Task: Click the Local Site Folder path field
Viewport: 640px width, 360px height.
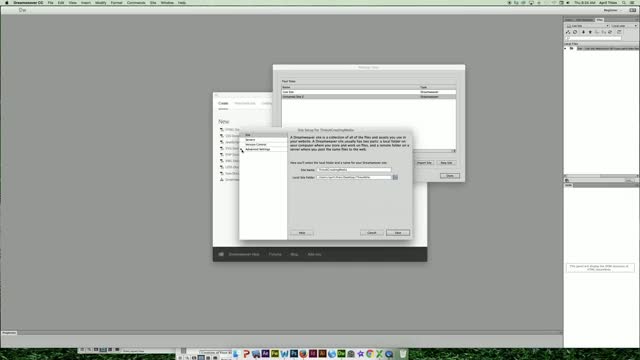Action: pyautogui.click(x=354, y=178)
